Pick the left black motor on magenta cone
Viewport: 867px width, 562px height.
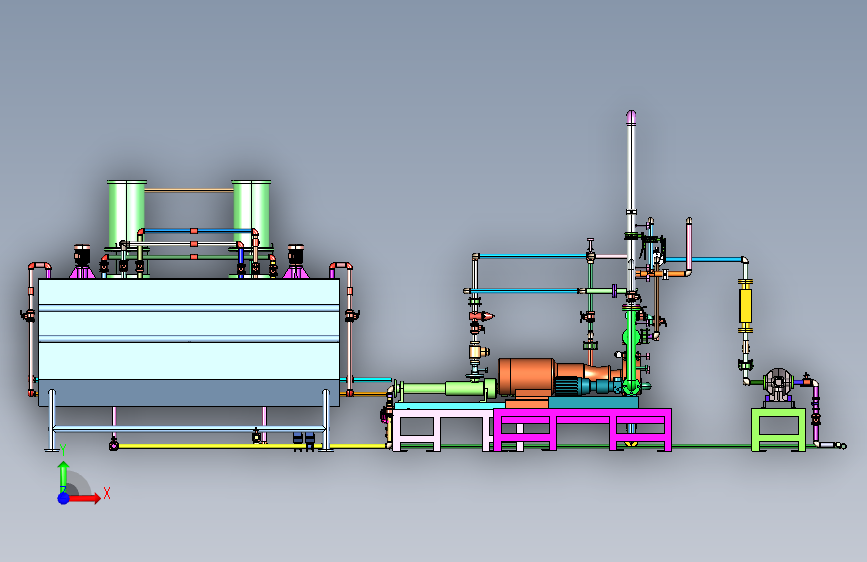coord(82,254)
